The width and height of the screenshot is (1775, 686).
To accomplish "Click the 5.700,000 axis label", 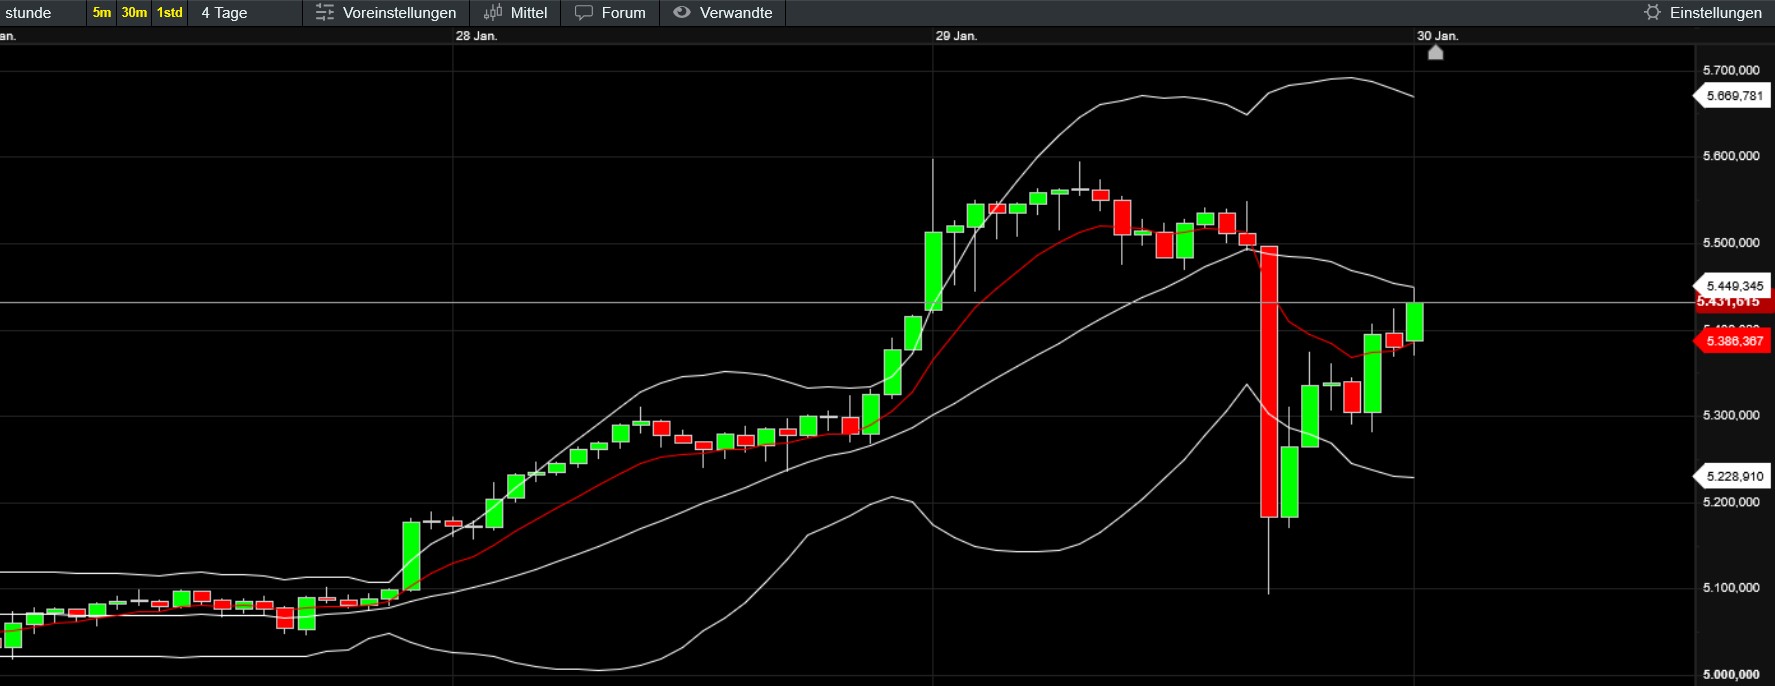I will click(1731, 70).
